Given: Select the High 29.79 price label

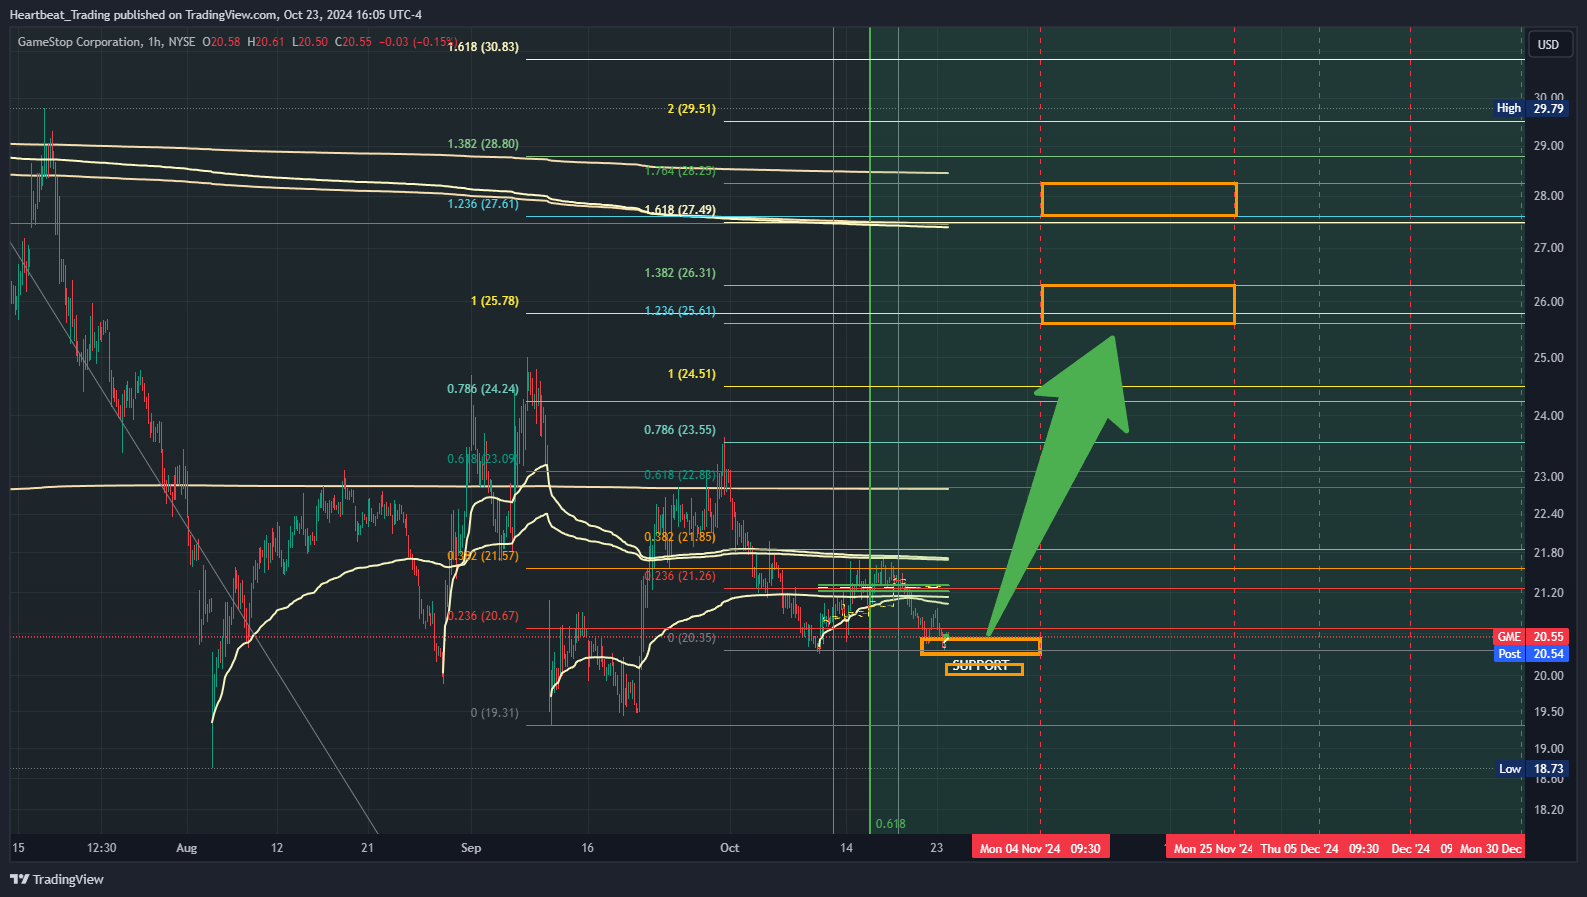Looking at the screenshot, I should pos(1531,108).
